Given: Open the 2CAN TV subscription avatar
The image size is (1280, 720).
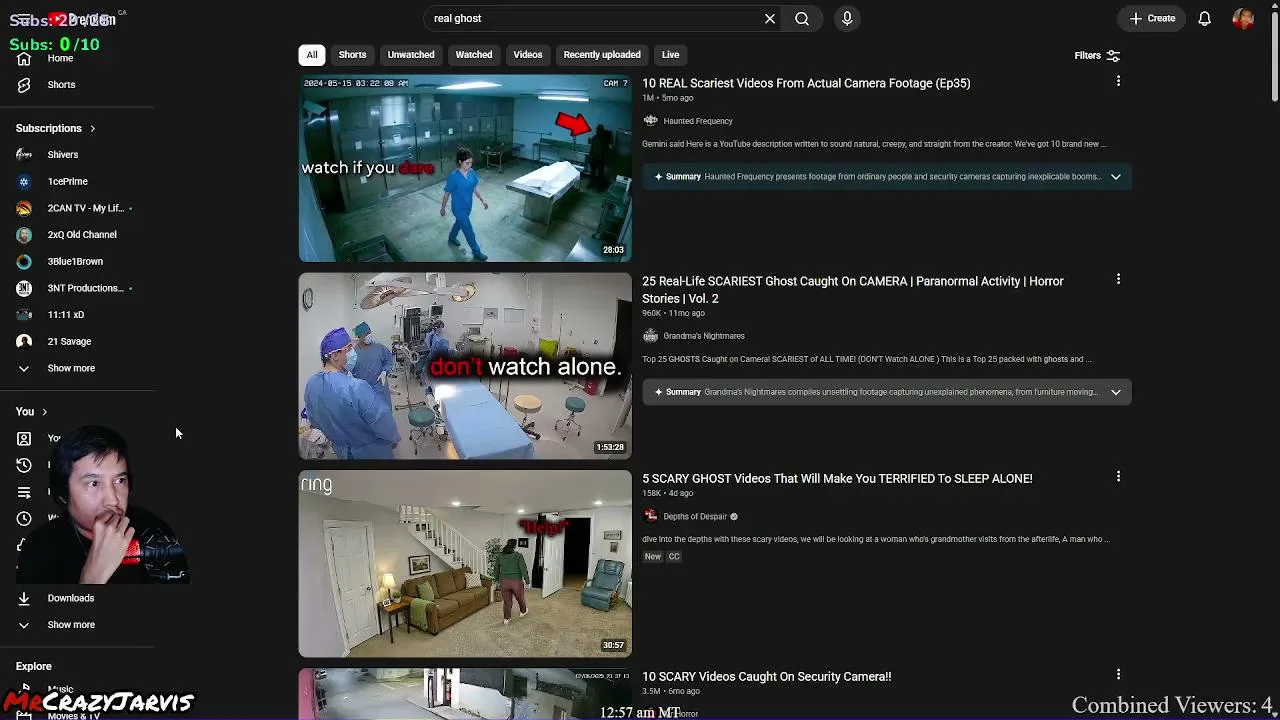Looking at the screenshot, I should 24,208.
